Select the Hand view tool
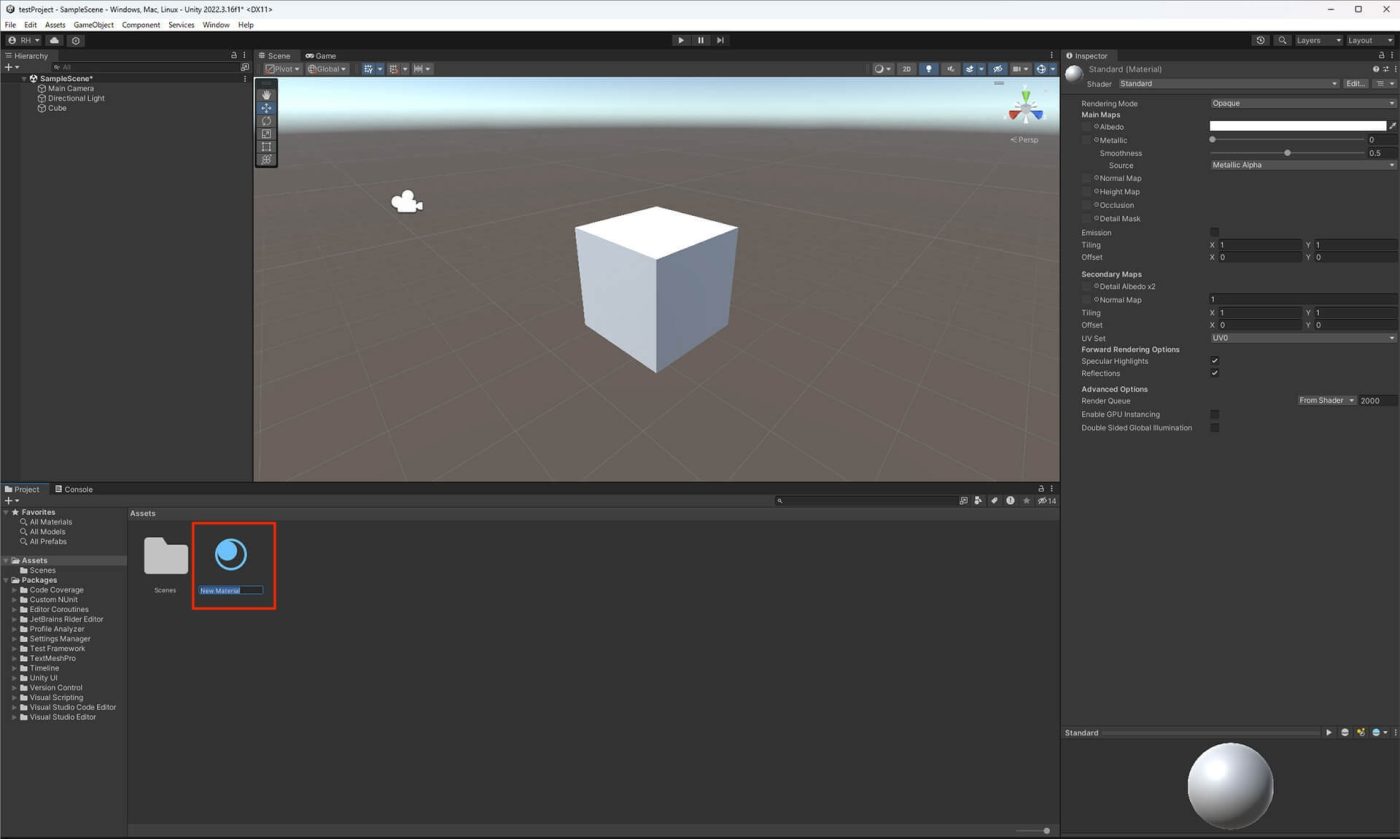Image resolution: width=1400 pixels, height=839 pixels. [266, 95]
